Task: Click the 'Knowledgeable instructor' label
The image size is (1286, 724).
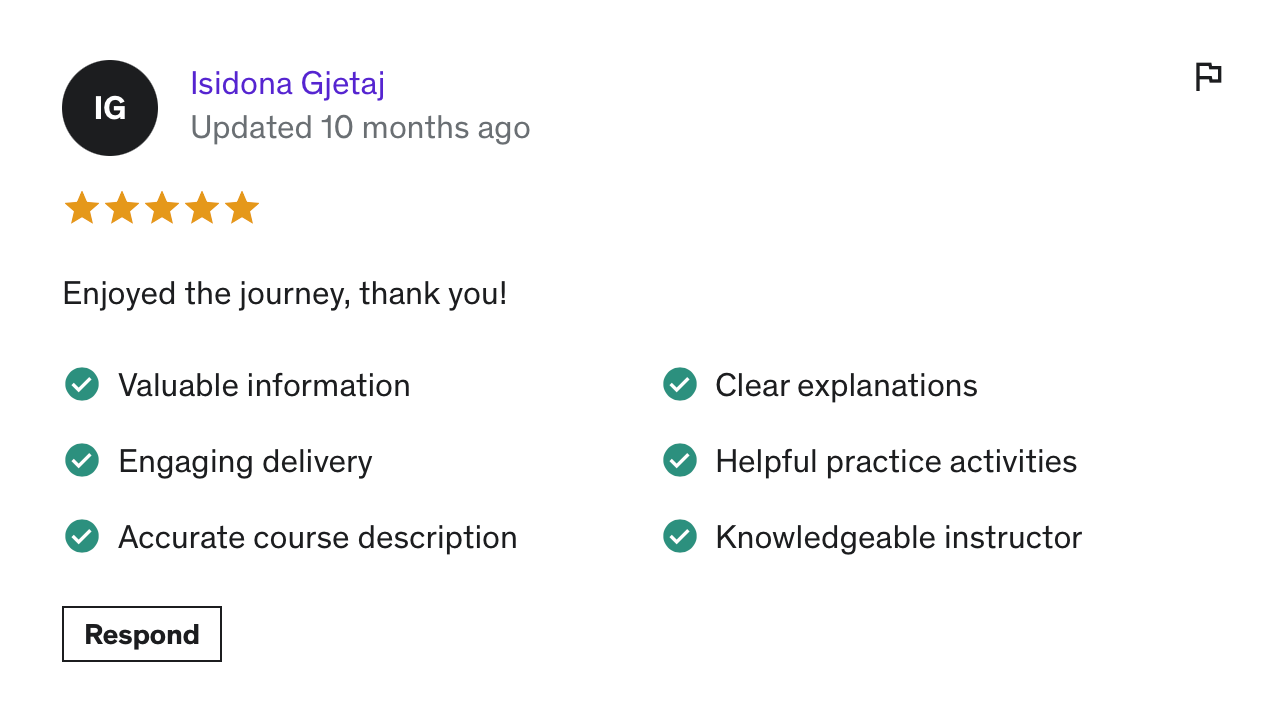Action: (x=898, y=538)
